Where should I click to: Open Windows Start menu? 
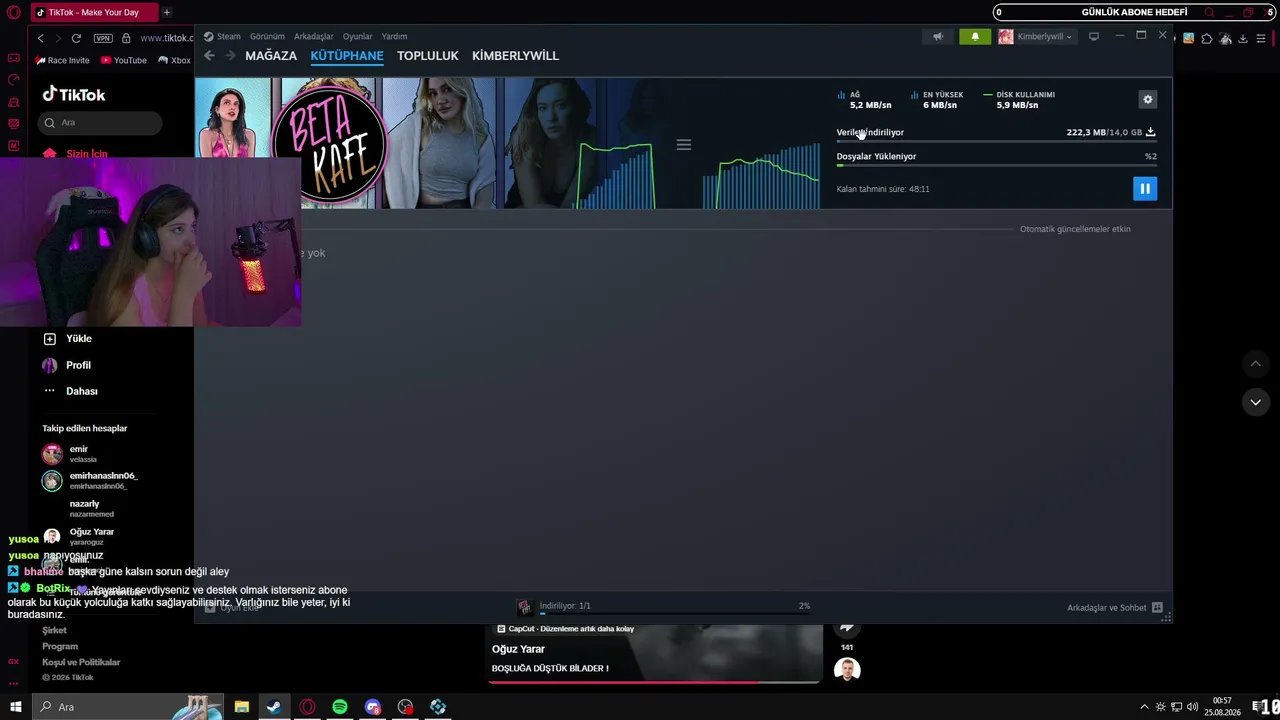[15, 707]
